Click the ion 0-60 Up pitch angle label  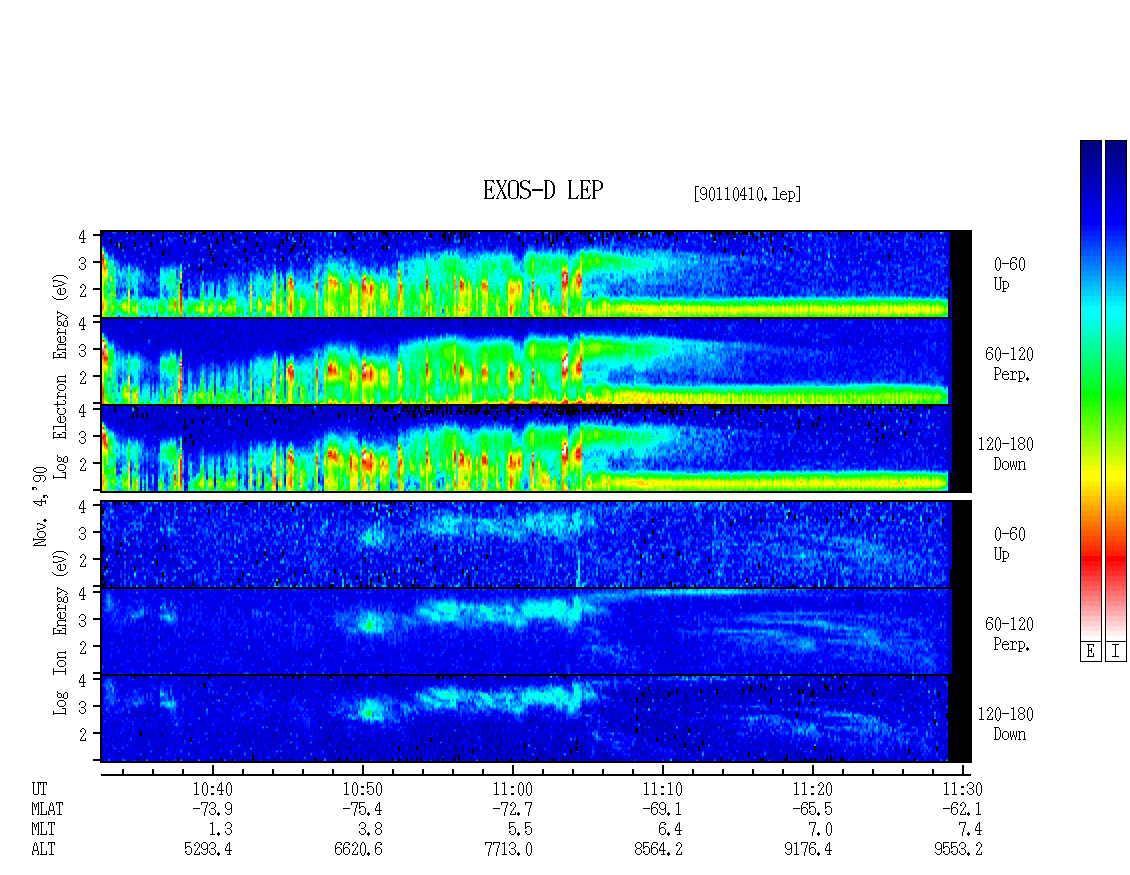pos(1009,544)
